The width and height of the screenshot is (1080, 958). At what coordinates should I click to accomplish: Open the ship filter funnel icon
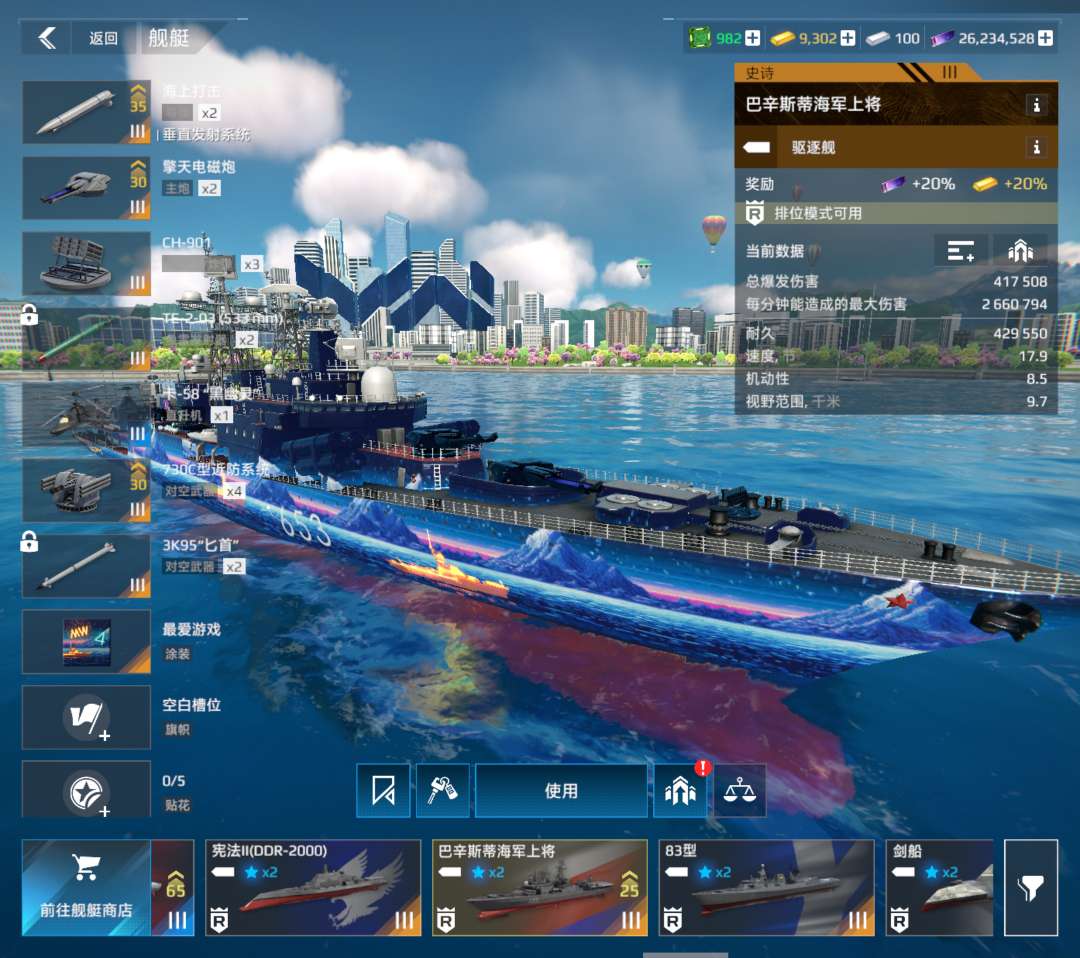pos(1030,887)
